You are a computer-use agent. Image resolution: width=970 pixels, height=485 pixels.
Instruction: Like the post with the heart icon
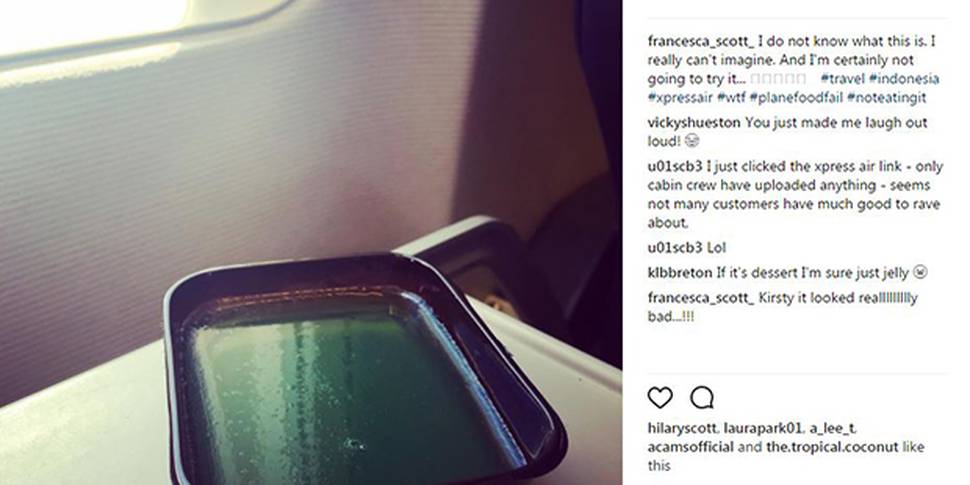click(659, 398)
